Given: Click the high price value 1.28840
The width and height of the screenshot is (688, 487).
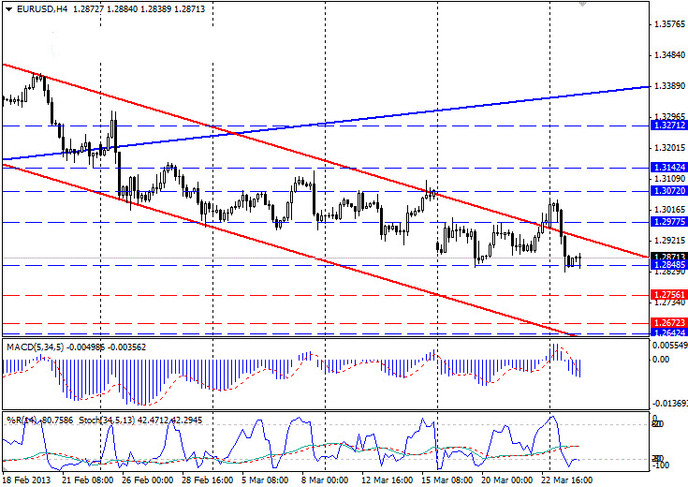Looking at the screenshot, I should pyautogui.click(x=122, y=9).
